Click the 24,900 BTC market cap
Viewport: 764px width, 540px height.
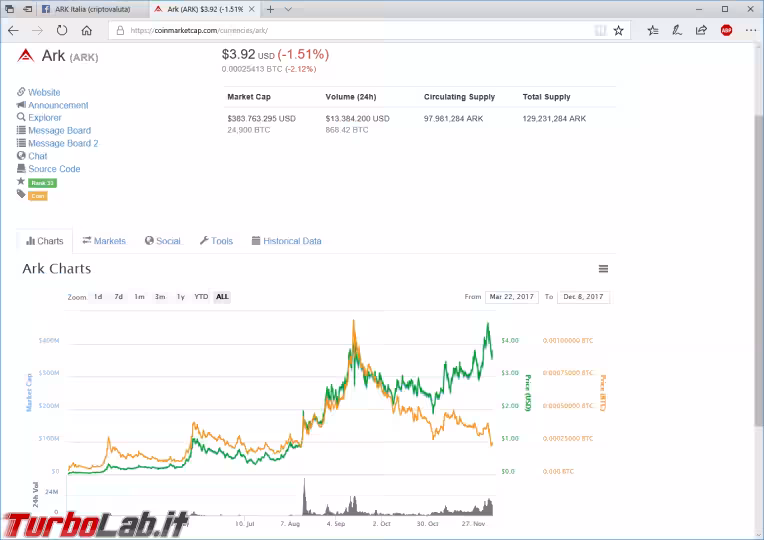click(x=248, y=130)
